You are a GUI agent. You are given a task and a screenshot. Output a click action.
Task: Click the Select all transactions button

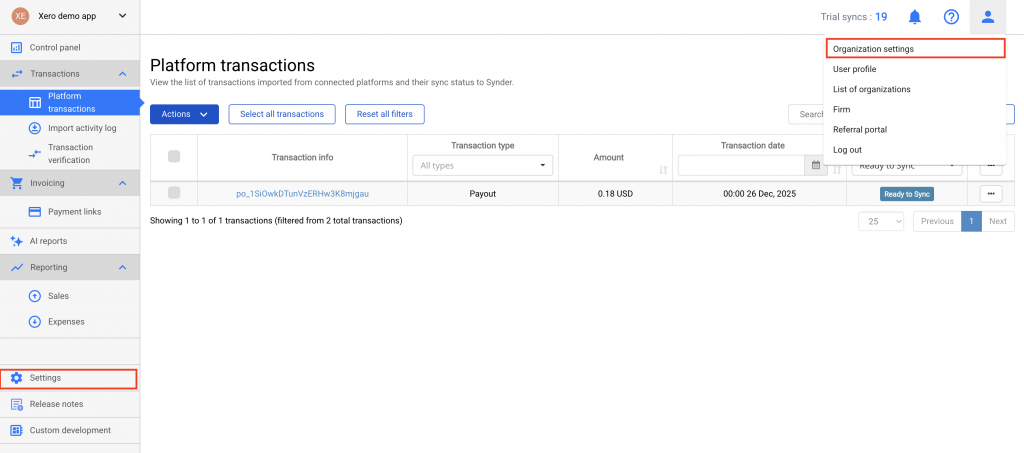coord(282,114)
